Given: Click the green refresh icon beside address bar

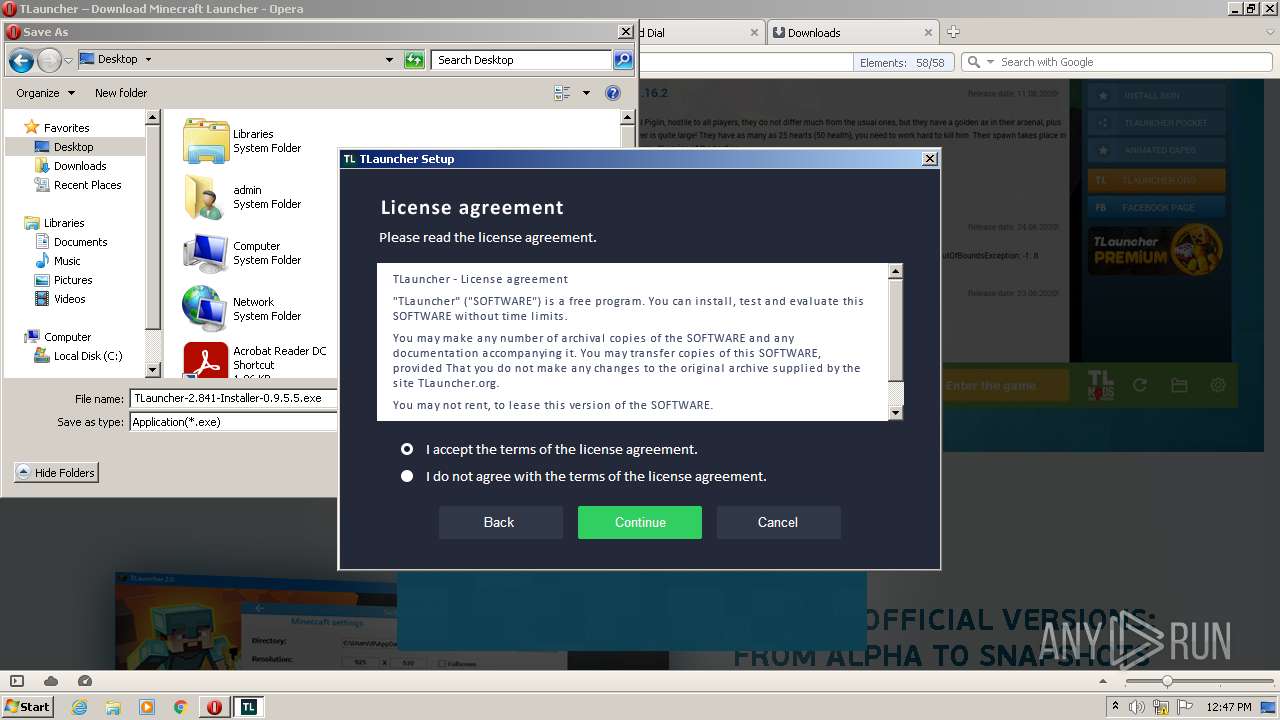Looking at the screenshot, I should 414,60.
